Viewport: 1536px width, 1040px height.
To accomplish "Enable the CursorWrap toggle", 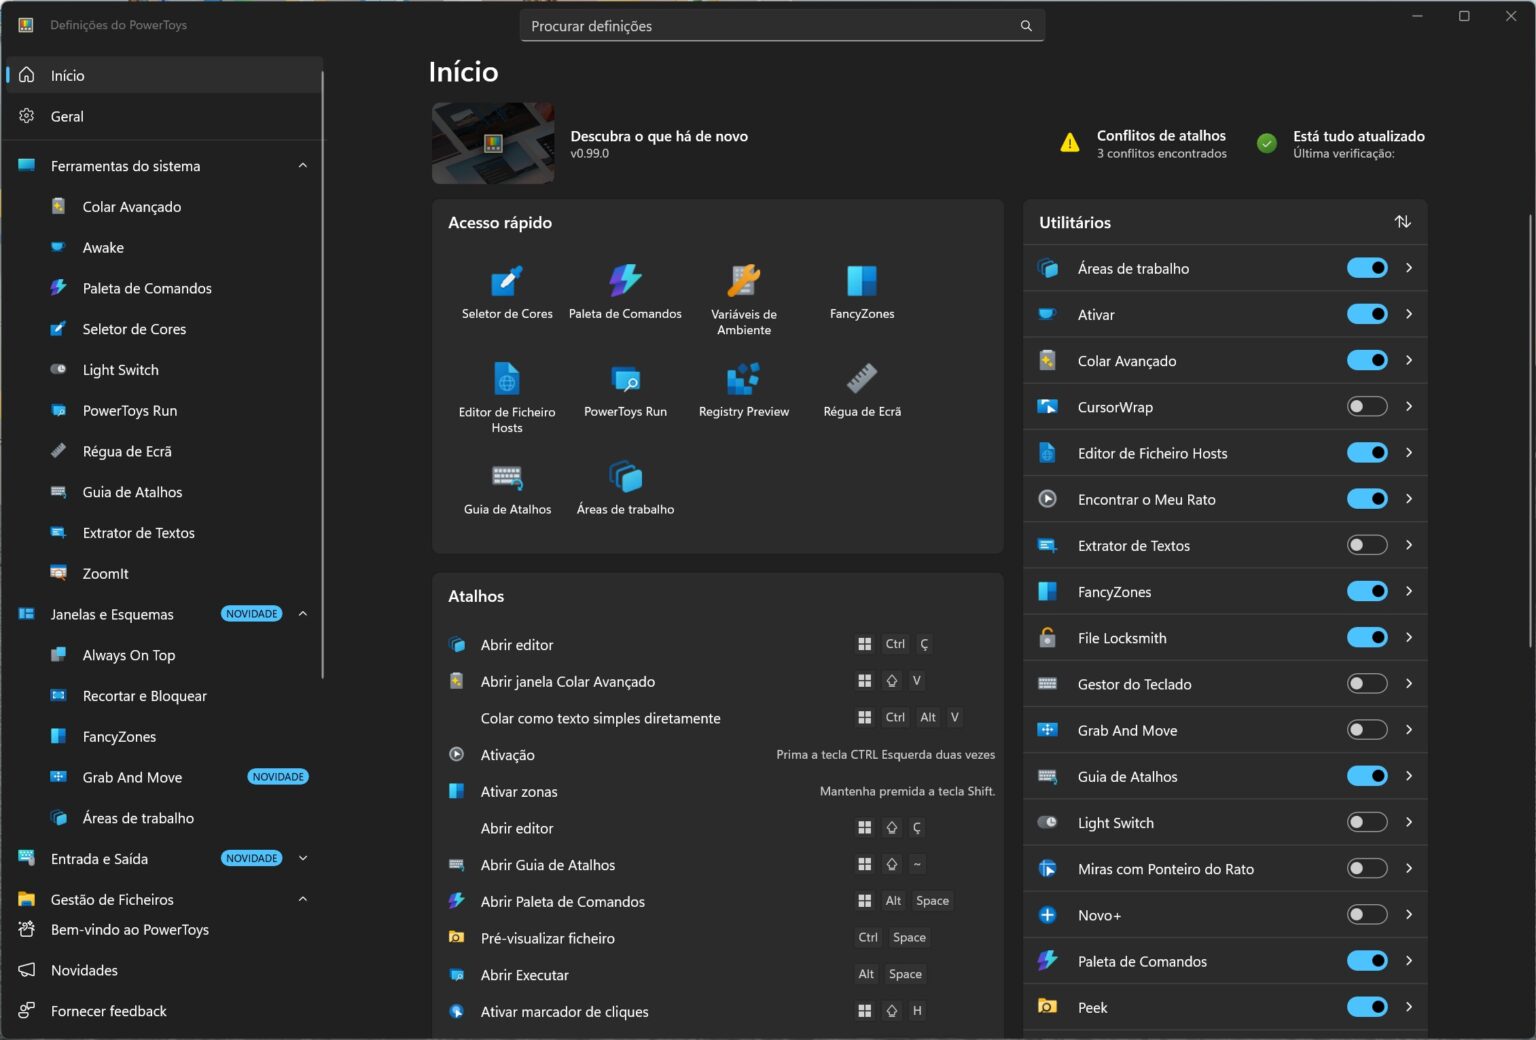I will (x=1366, y=407).
